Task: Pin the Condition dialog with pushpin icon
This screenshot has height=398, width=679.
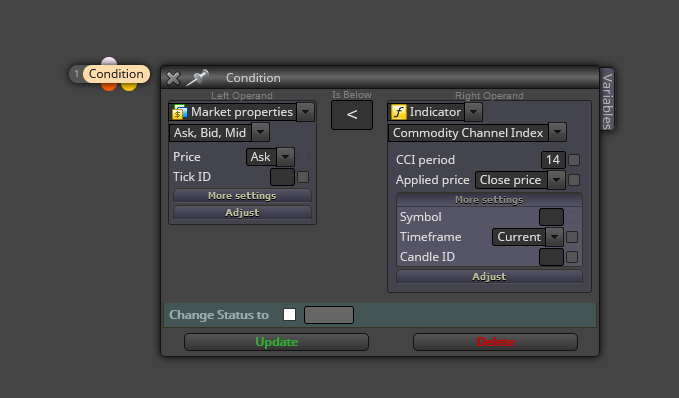Action: (x=197, y=78)
